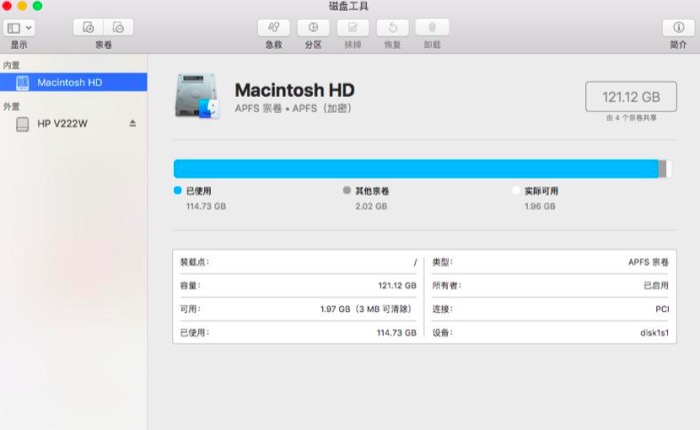700x430 pixels.
Task: Click the 外置 external section header
Action: (x=12, y=107)
